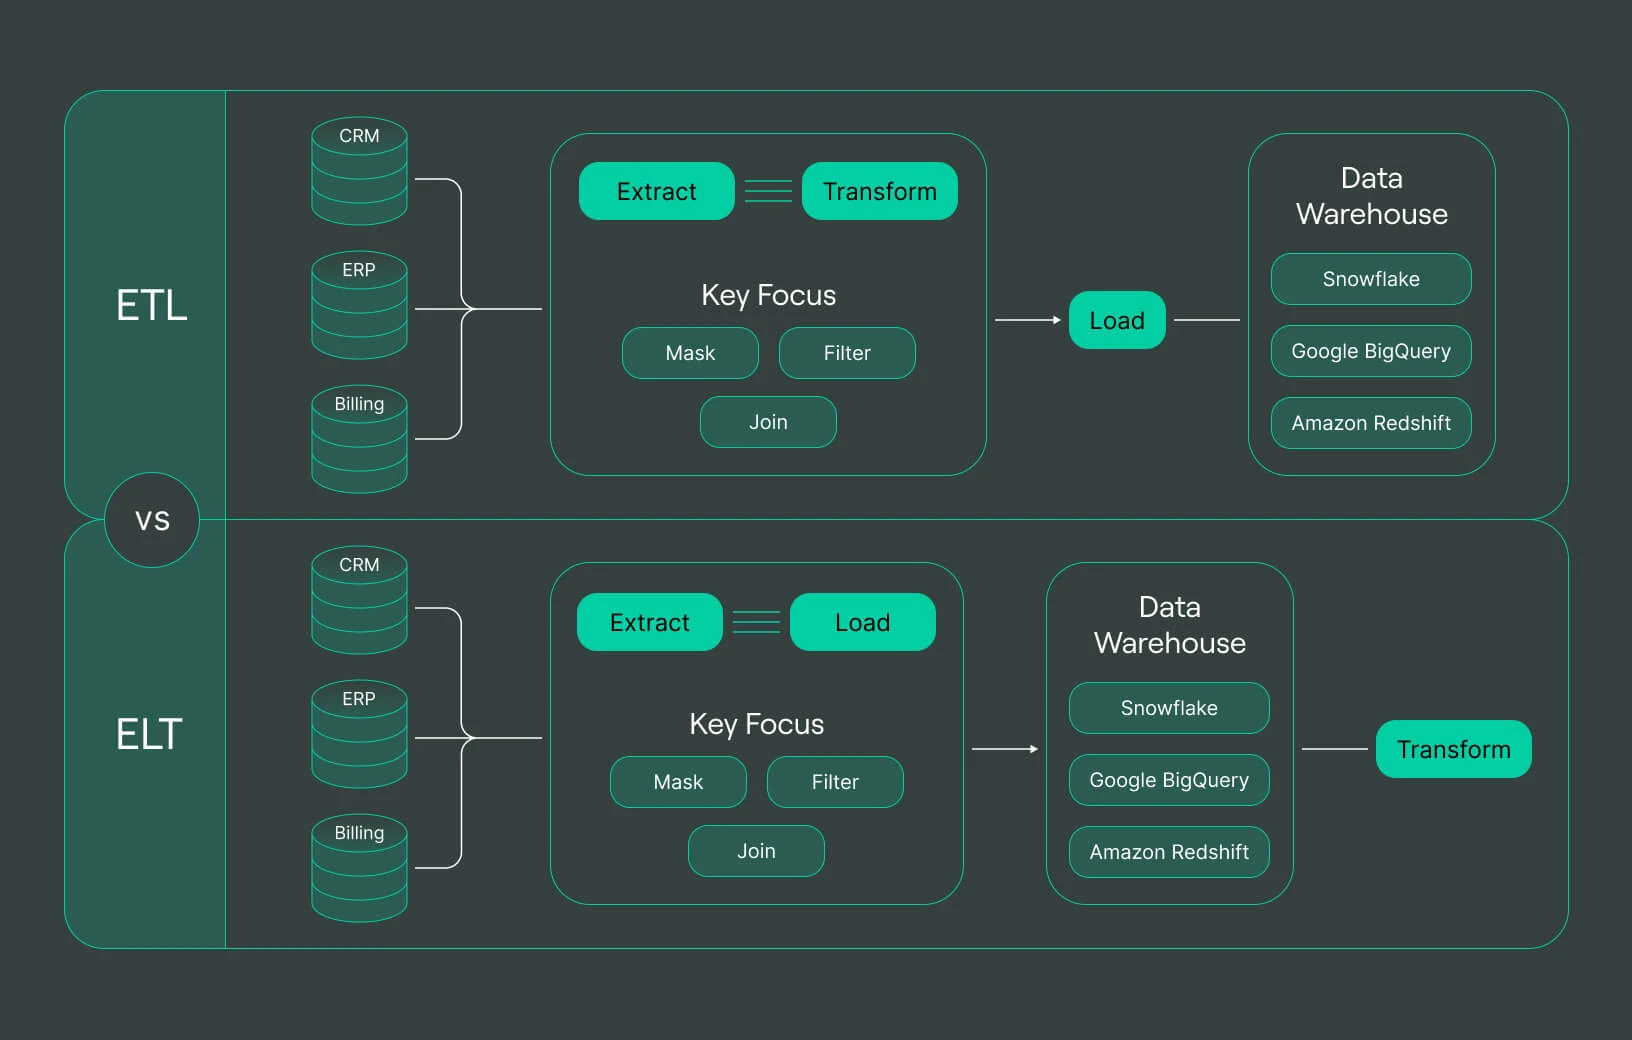The image size is (1632, 1040).
Task: Select the CRM data source in the ELT section
Action: click(358, 600)
